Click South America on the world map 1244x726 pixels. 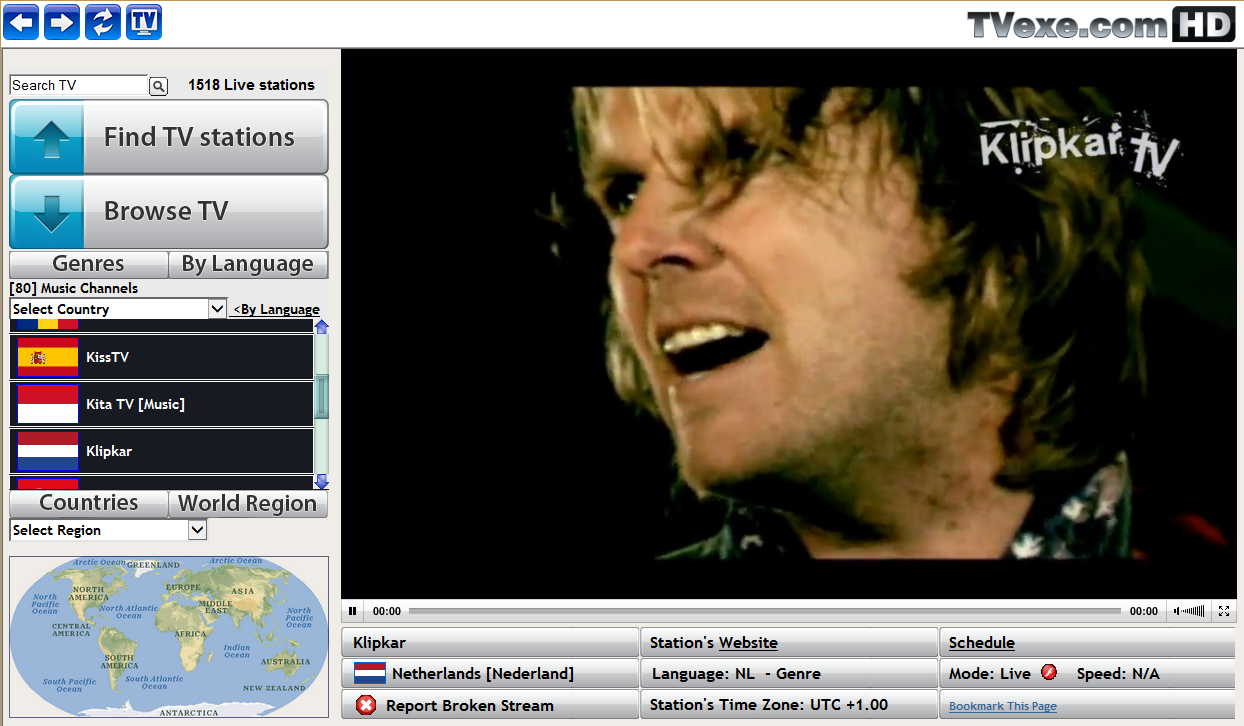(x=119, y=661)
